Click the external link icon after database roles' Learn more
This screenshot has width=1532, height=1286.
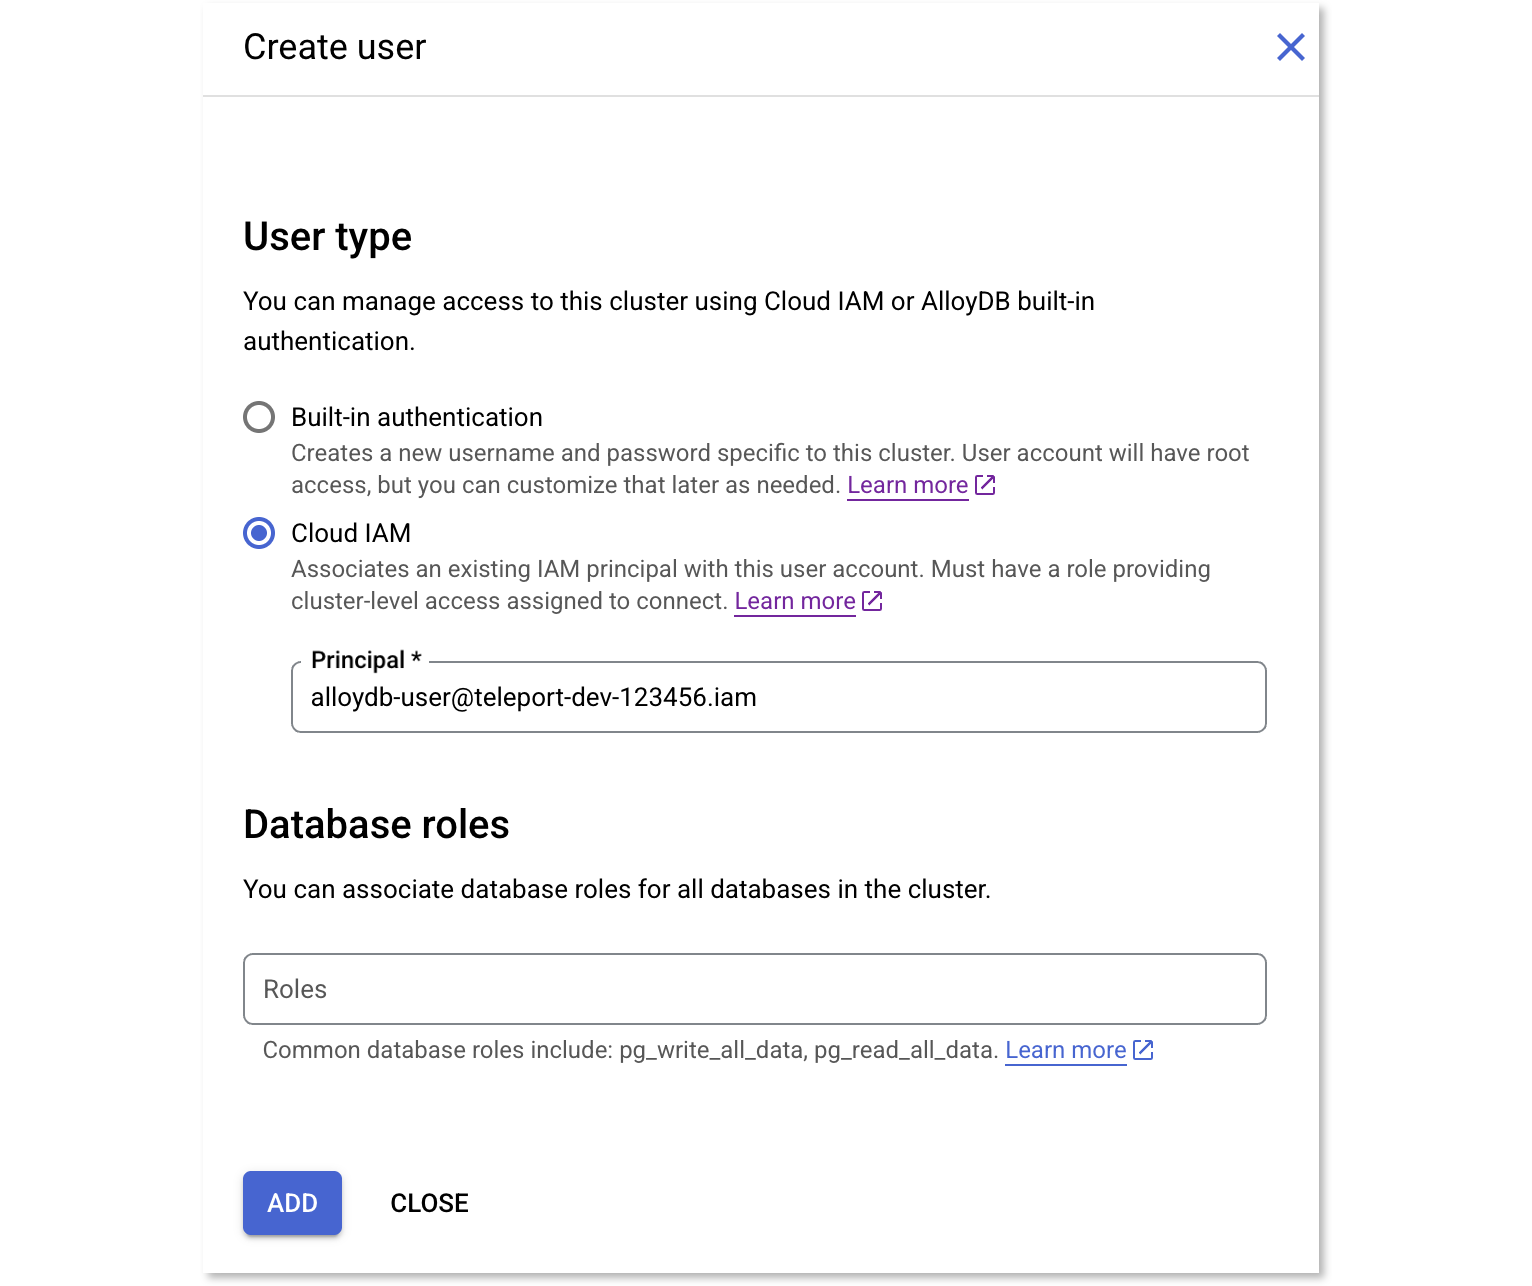click(x=1143, y=1050)
